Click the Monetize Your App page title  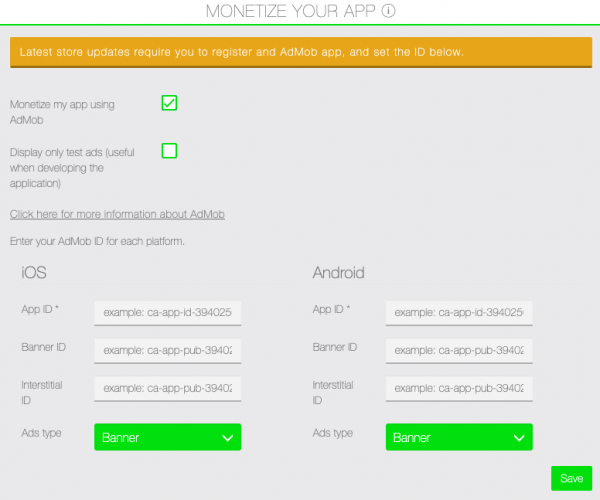click(290, 12)
